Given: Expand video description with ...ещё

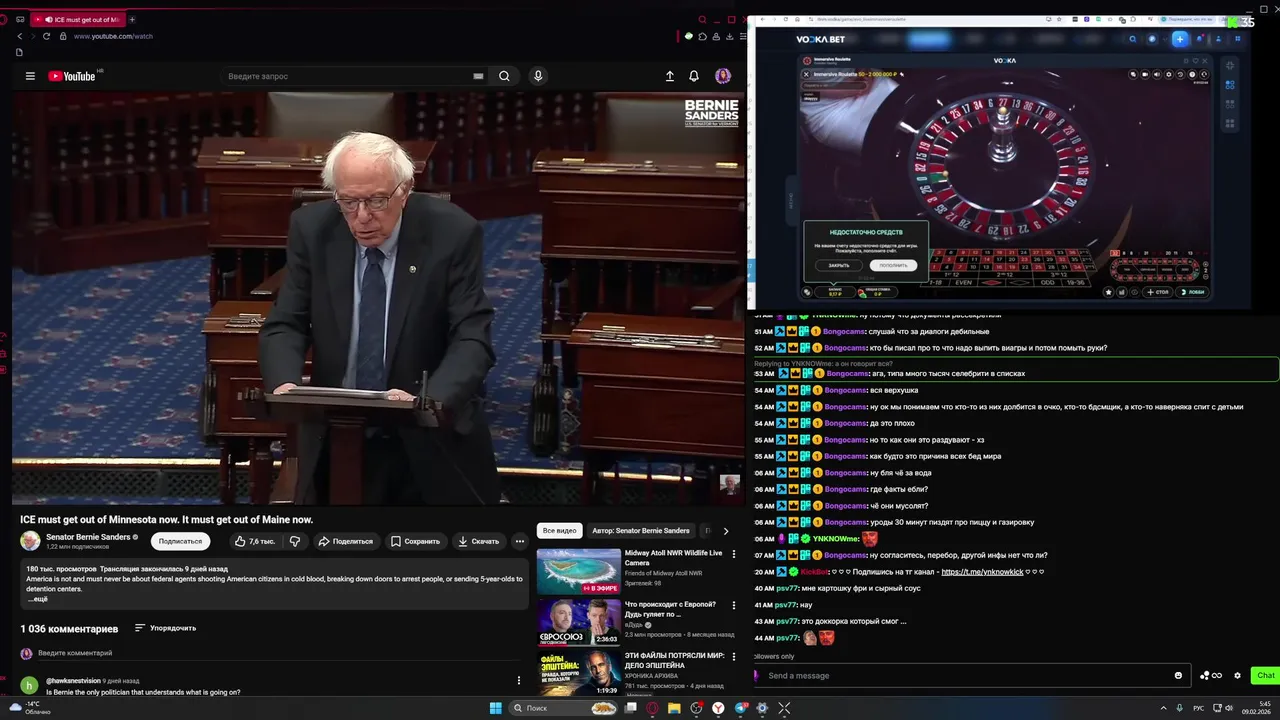Looking at the screenshot, I should pos(38,598).
